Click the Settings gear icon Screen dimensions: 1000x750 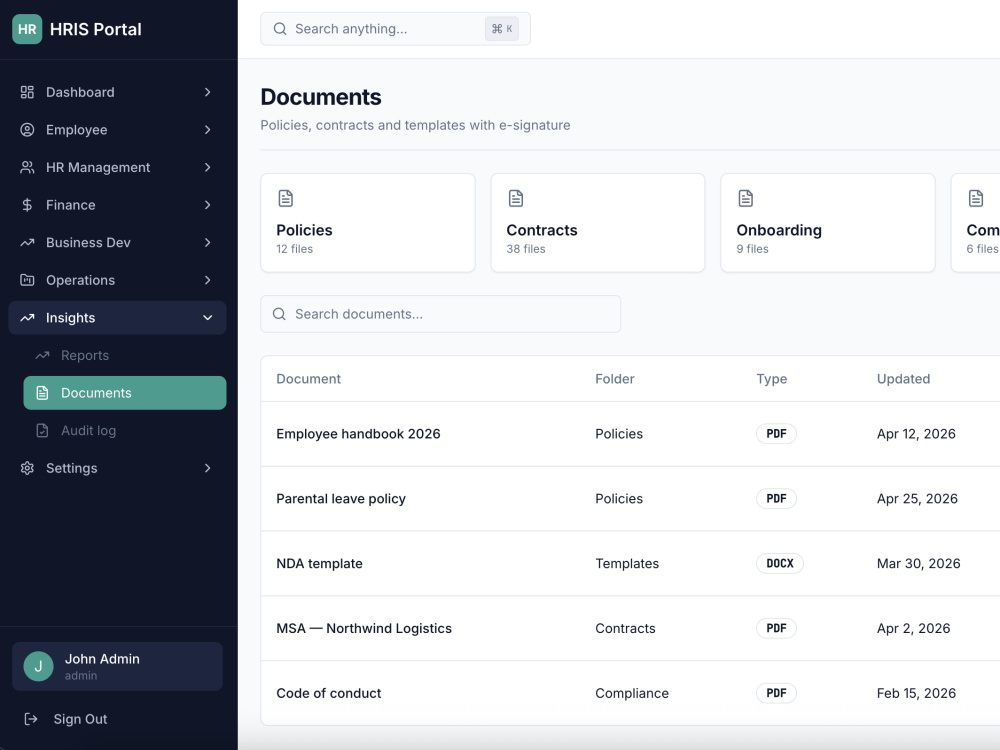(27, 468)
